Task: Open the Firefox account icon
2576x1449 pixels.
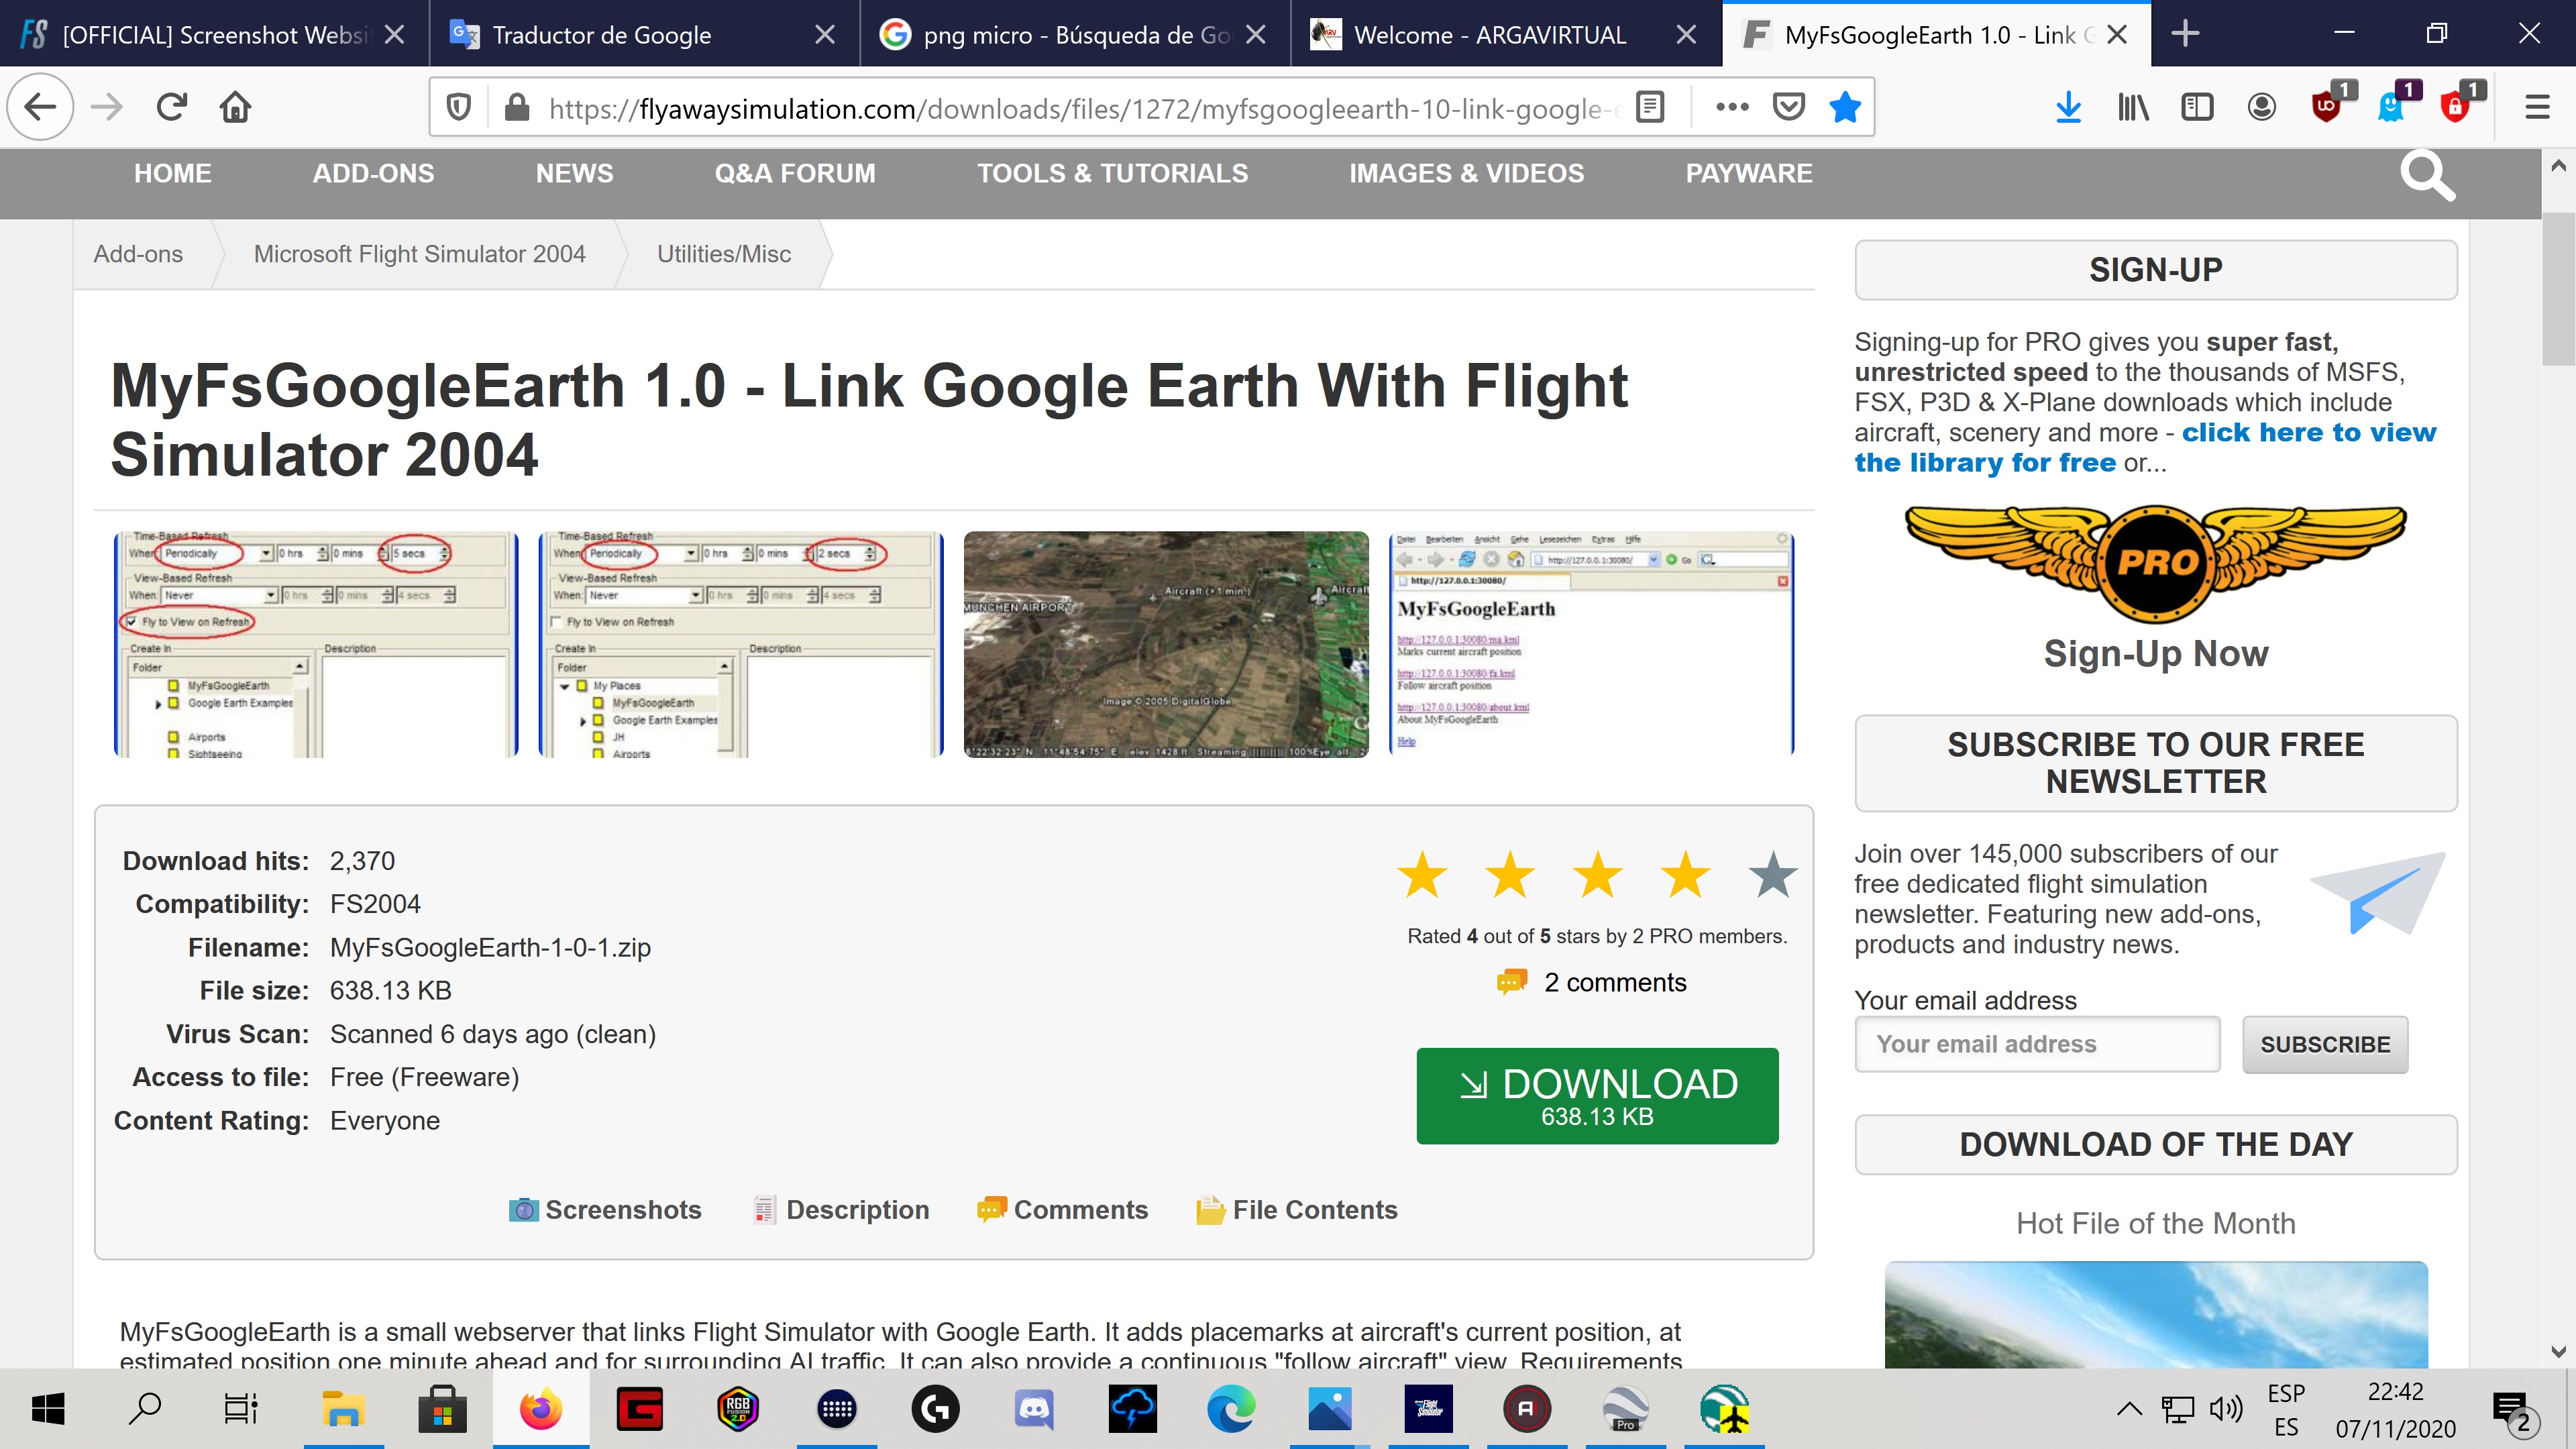Action: click(2261, 107)
